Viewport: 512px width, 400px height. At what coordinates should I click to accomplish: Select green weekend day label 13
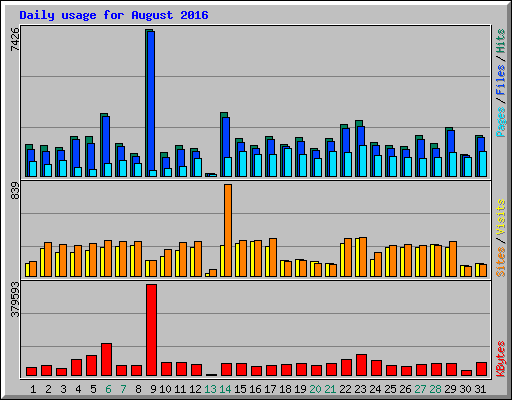(x=210, y=389)
